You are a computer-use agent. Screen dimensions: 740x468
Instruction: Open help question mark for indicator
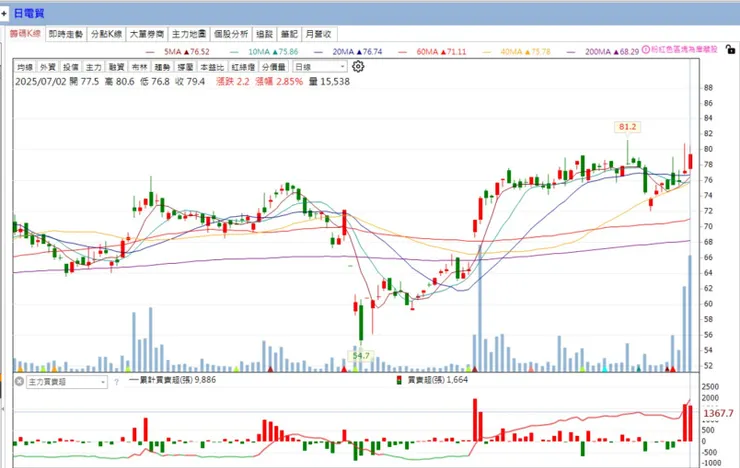[x=116, y=382]
